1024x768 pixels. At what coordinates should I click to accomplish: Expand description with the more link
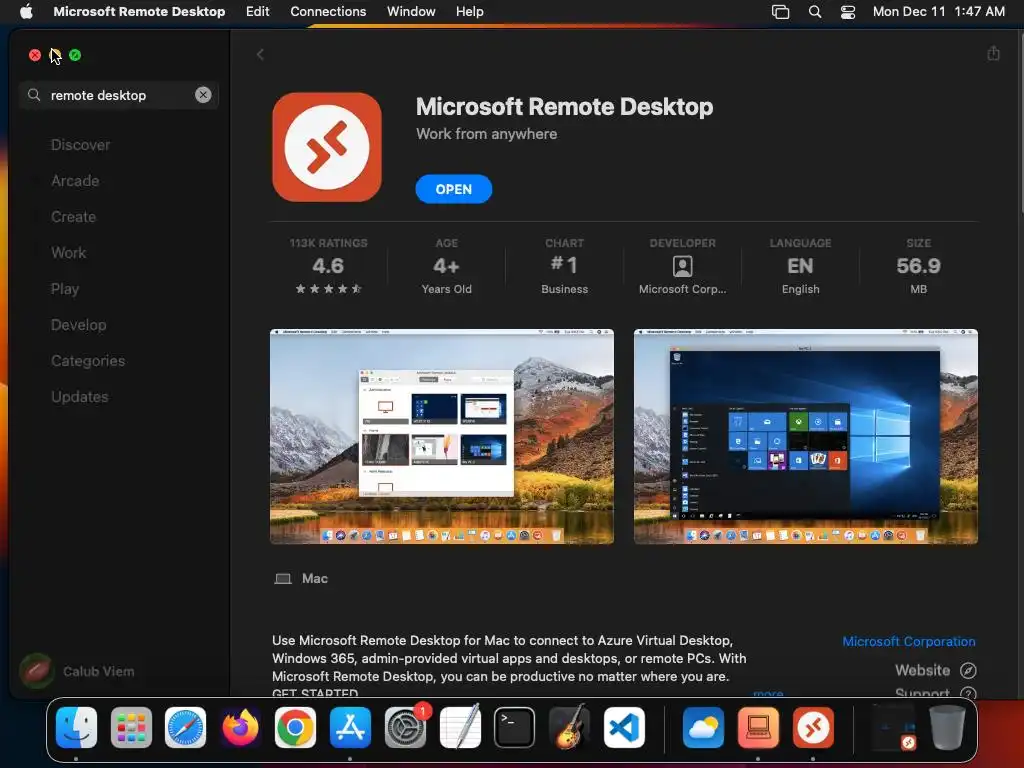coord(767,692)
